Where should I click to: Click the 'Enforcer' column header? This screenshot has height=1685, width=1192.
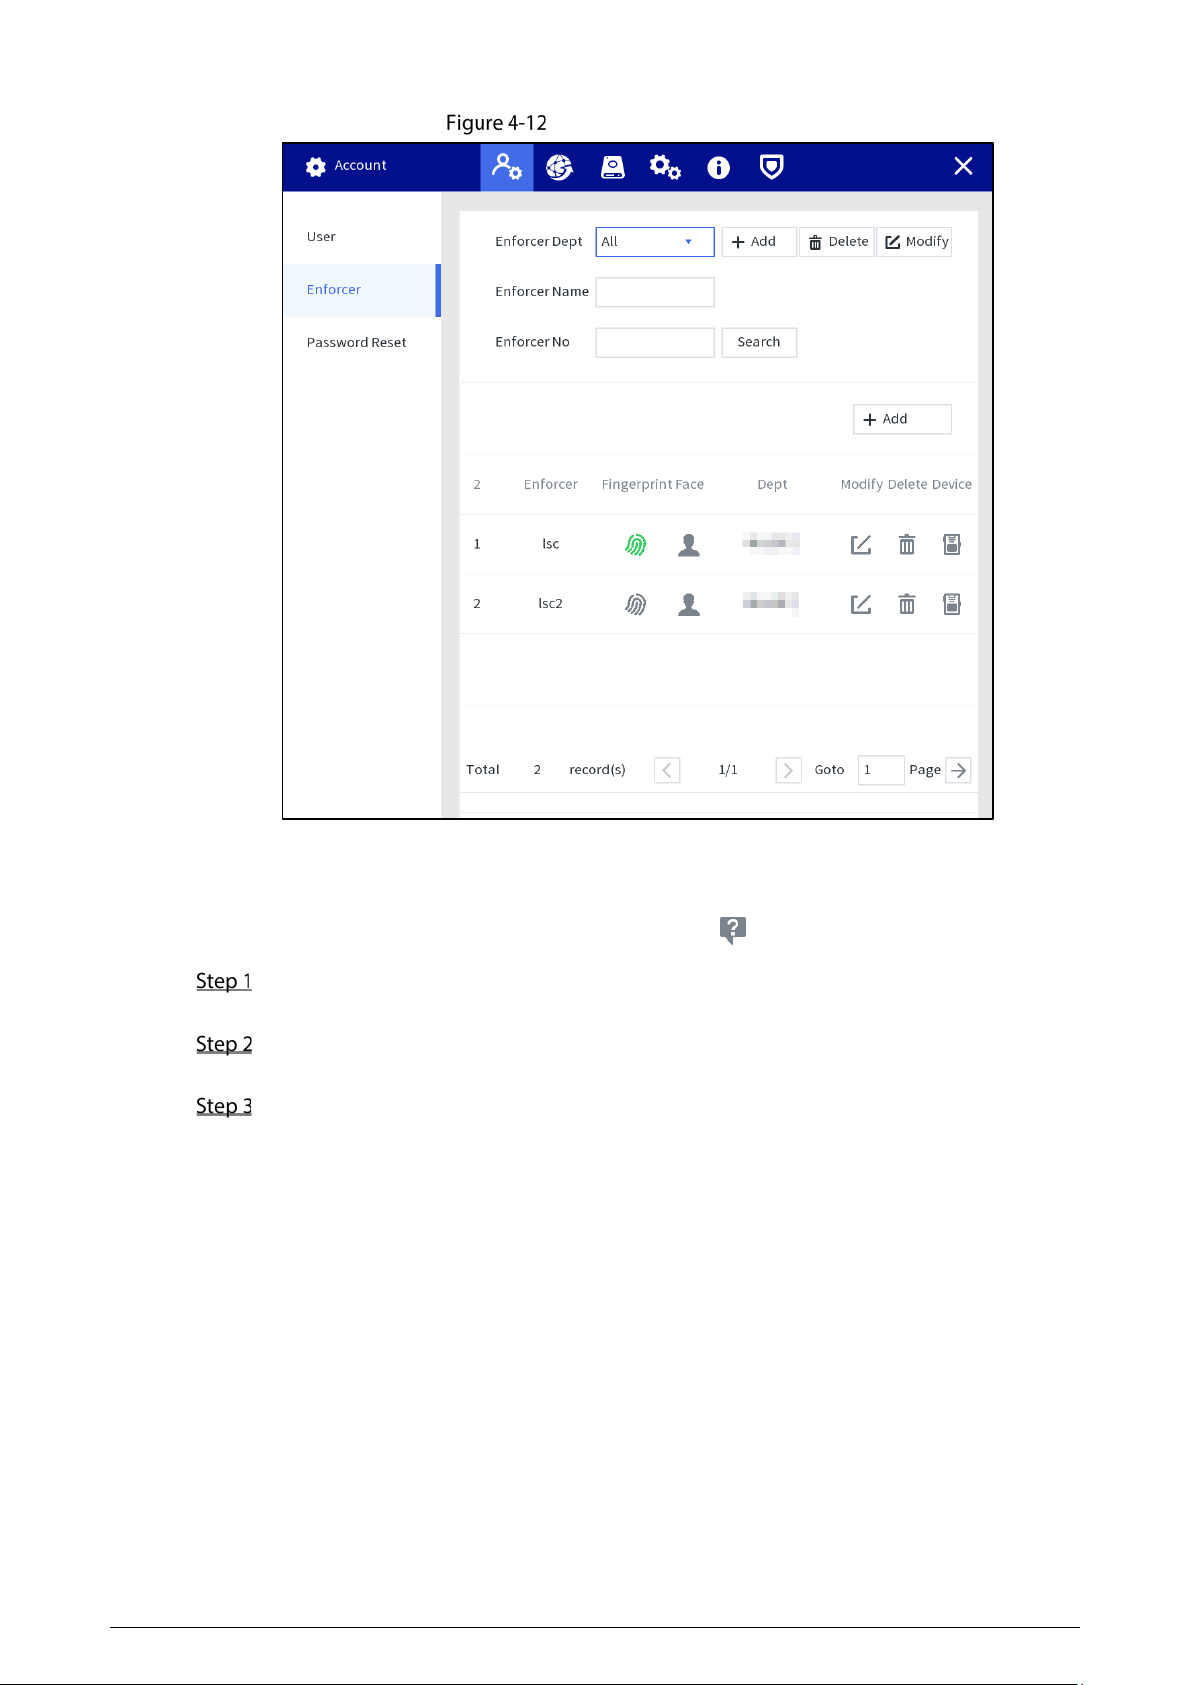(x=551, y=485)
